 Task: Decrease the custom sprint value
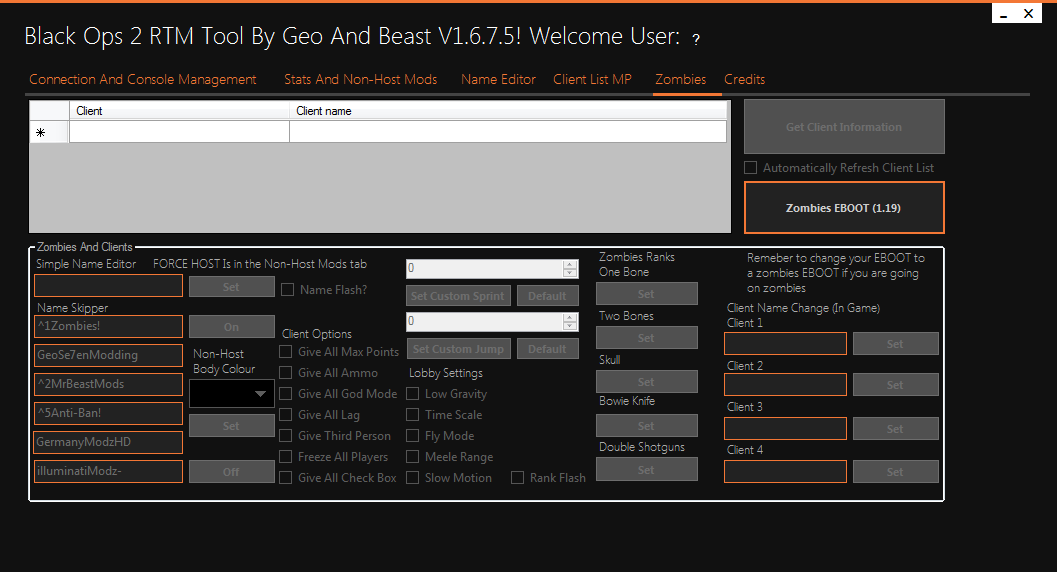click(x=570, y=273)
